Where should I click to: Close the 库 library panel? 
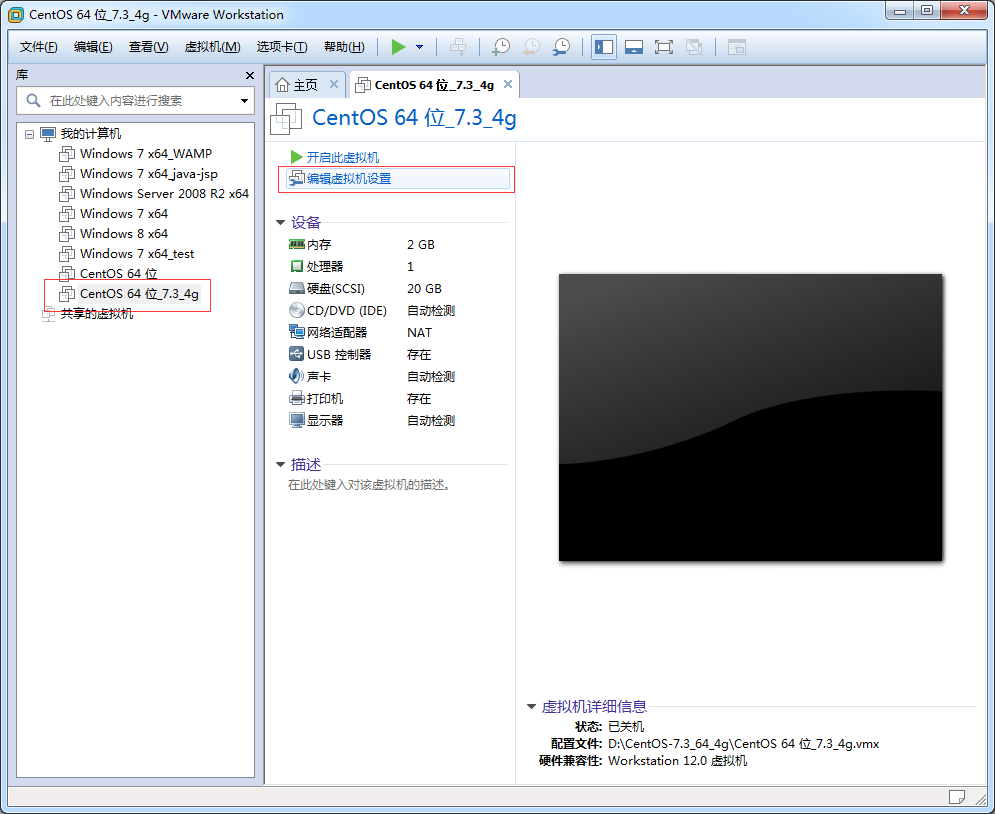point(249,75)
